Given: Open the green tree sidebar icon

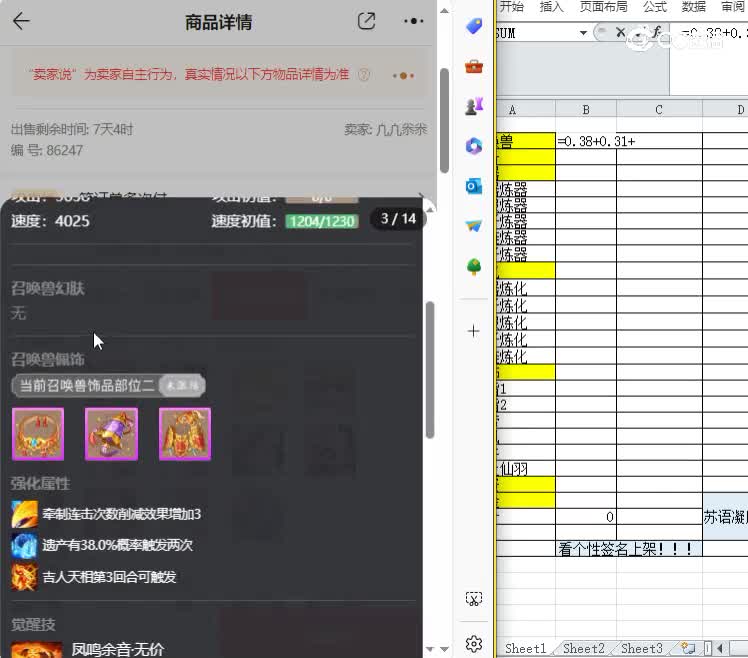Looking at the screenshot, I should [474, 267].
